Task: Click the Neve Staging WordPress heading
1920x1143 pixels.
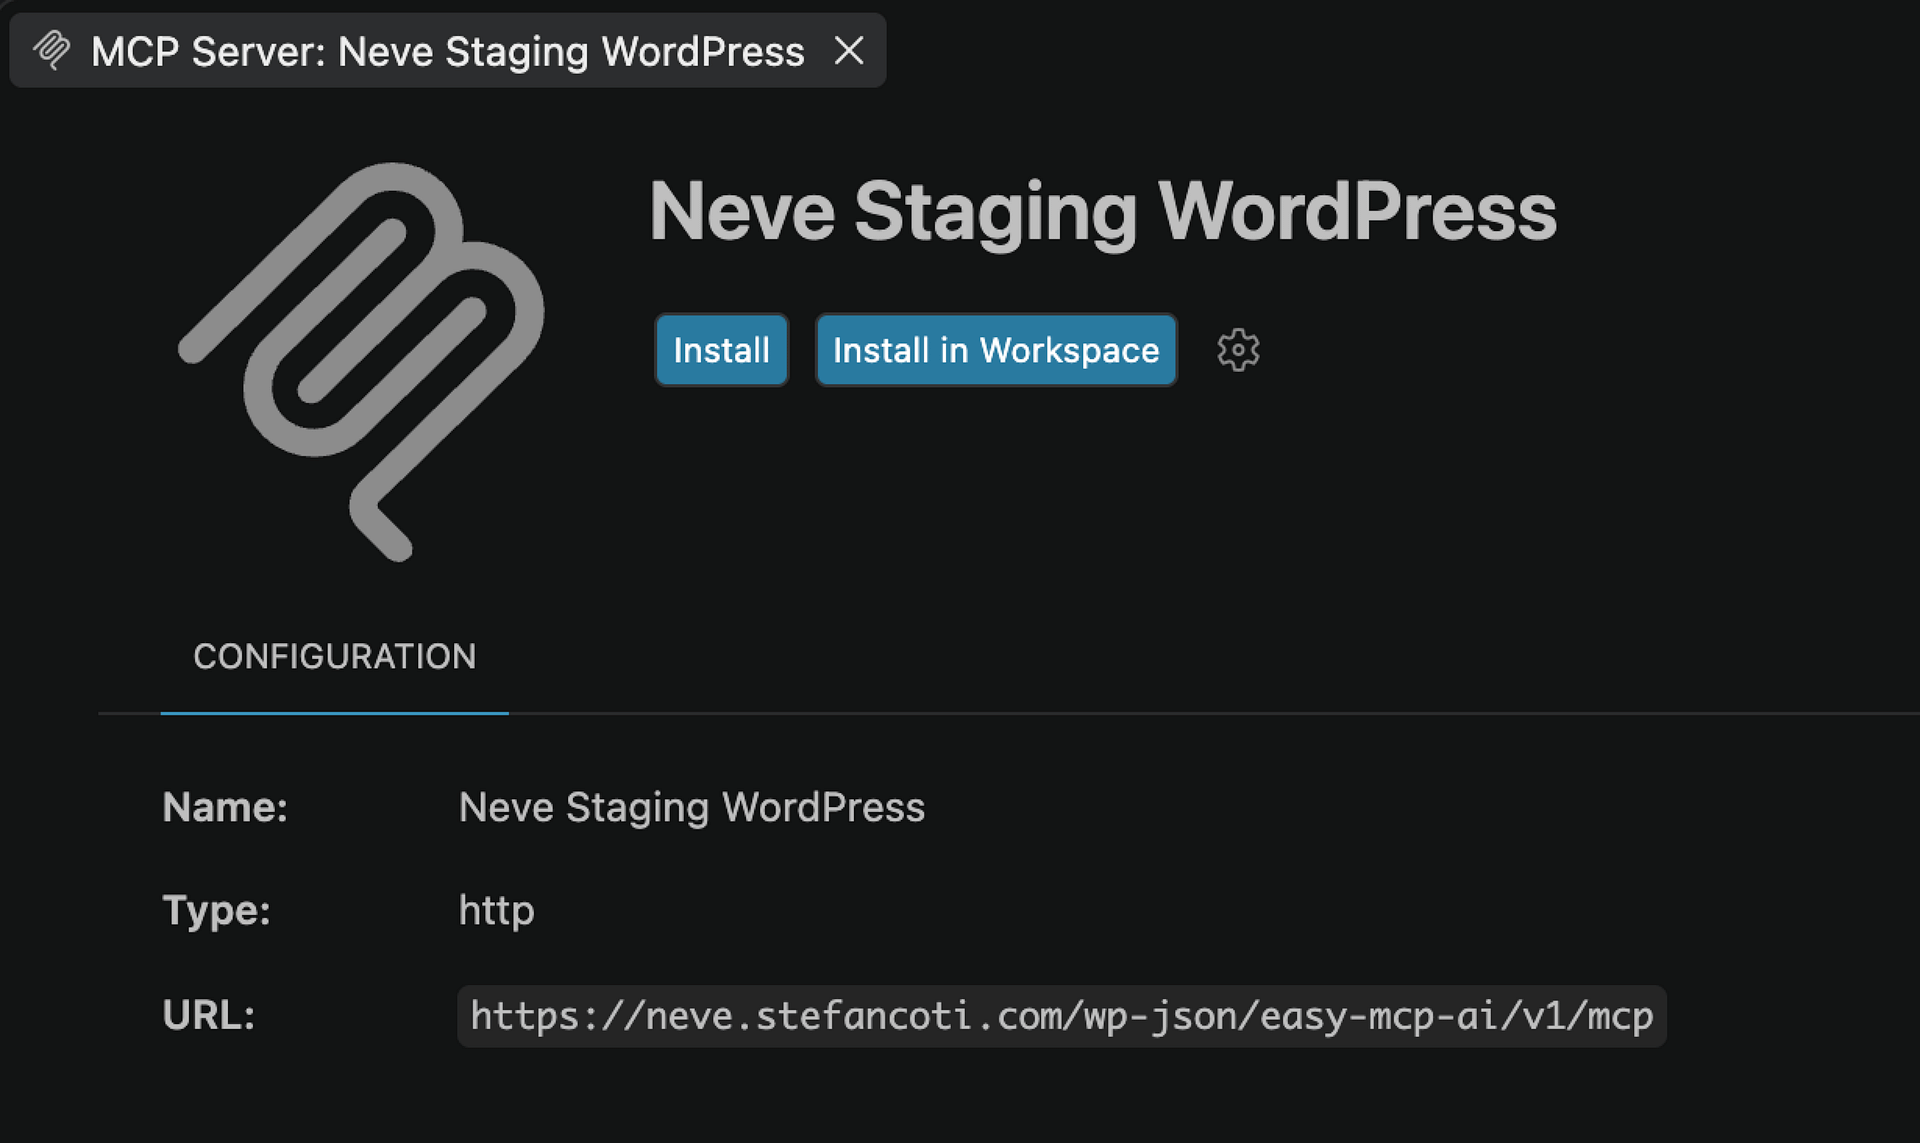Action: 1103,212
